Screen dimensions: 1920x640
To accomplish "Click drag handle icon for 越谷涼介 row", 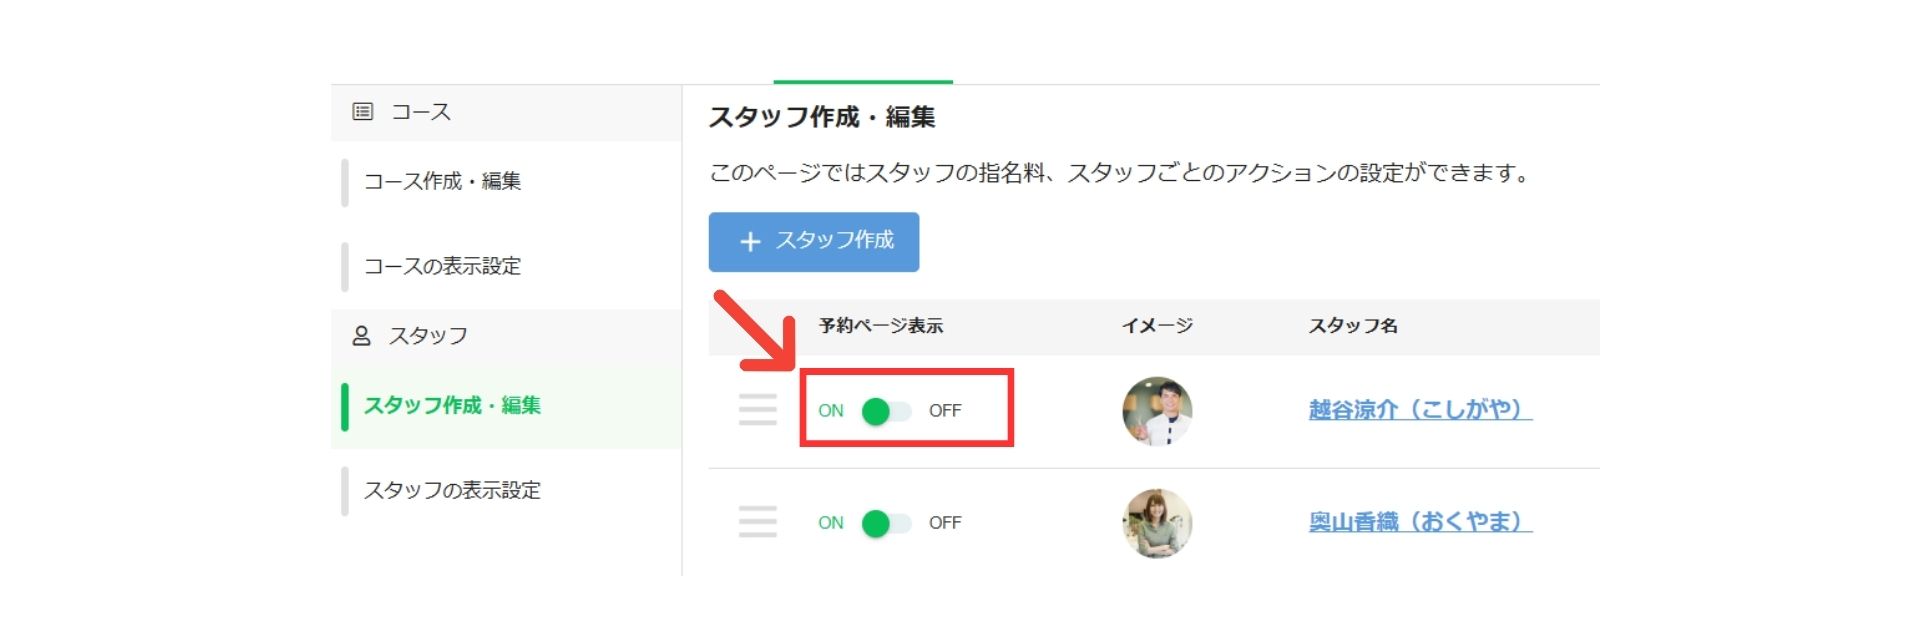I will [757, 410].
